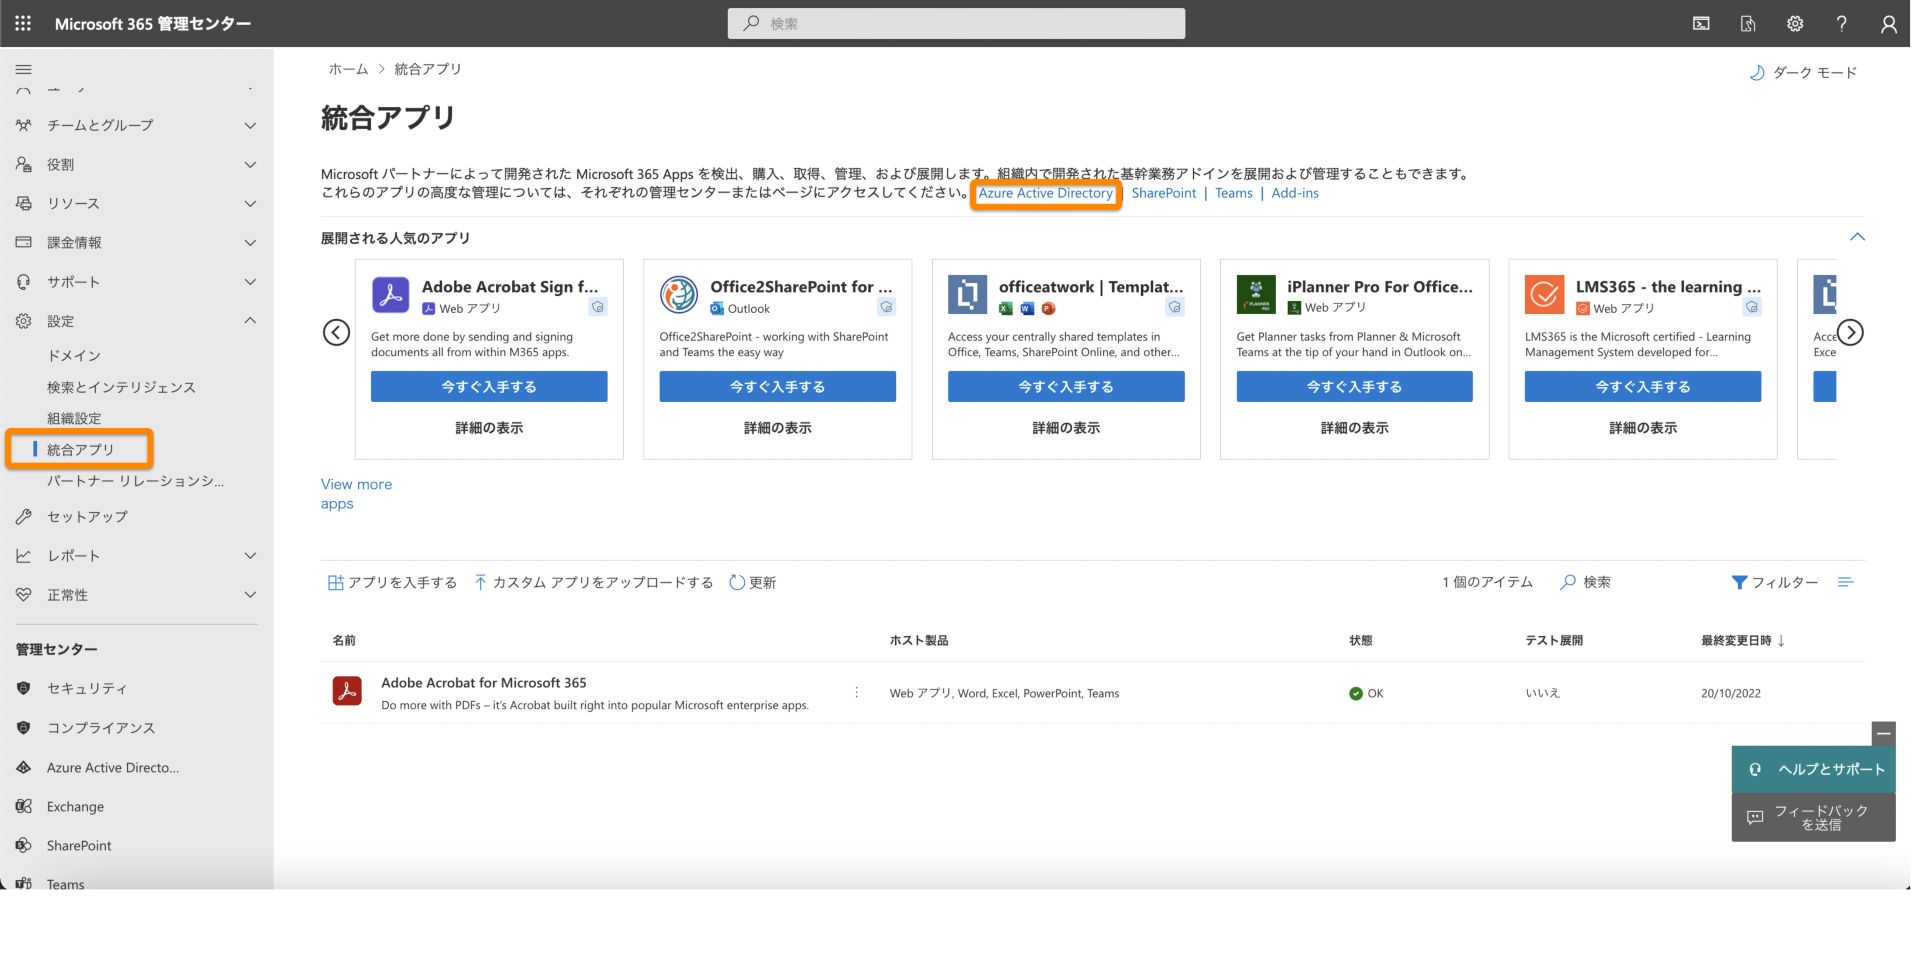Select 統合アプリ in sidebar
1920x977 pixels.
80,450
